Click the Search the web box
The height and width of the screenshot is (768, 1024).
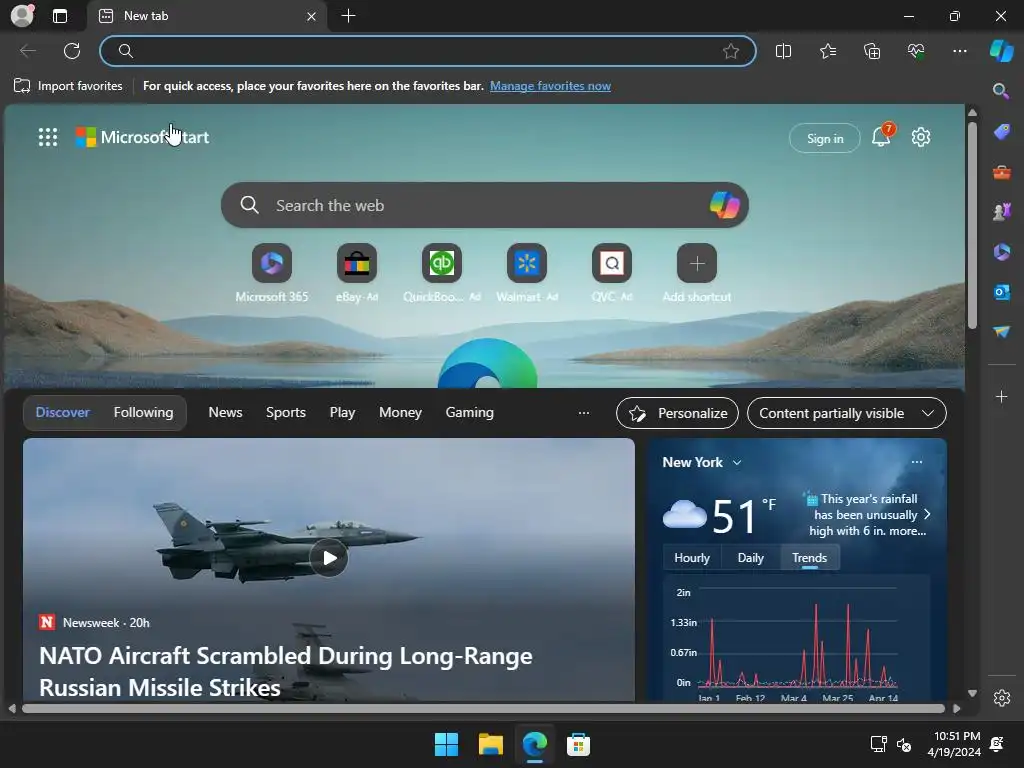(x=485, y=205)
